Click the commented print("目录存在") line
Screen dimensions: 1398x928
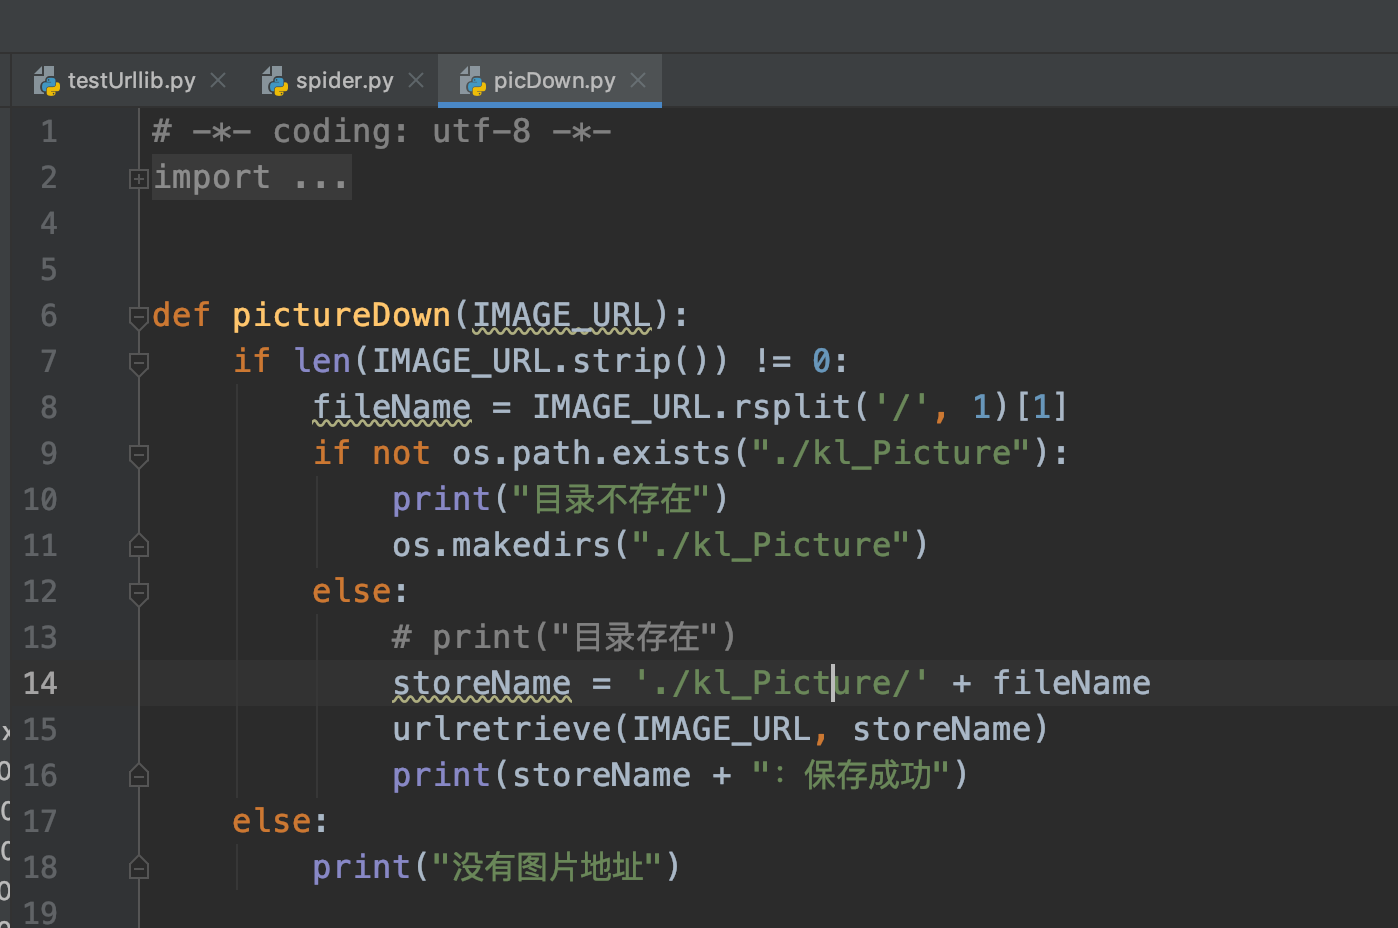click(564, 637)
